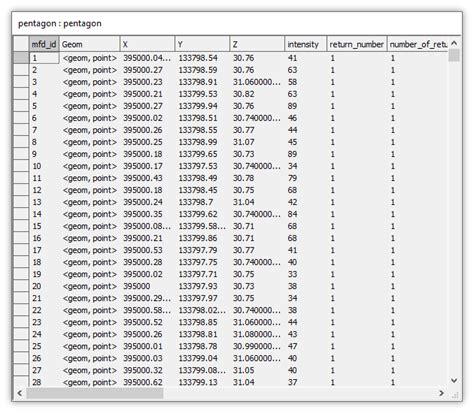Viewport: 474px width, 413px height.
Task: Select the row header for row 20
Action: pos(21,286)
